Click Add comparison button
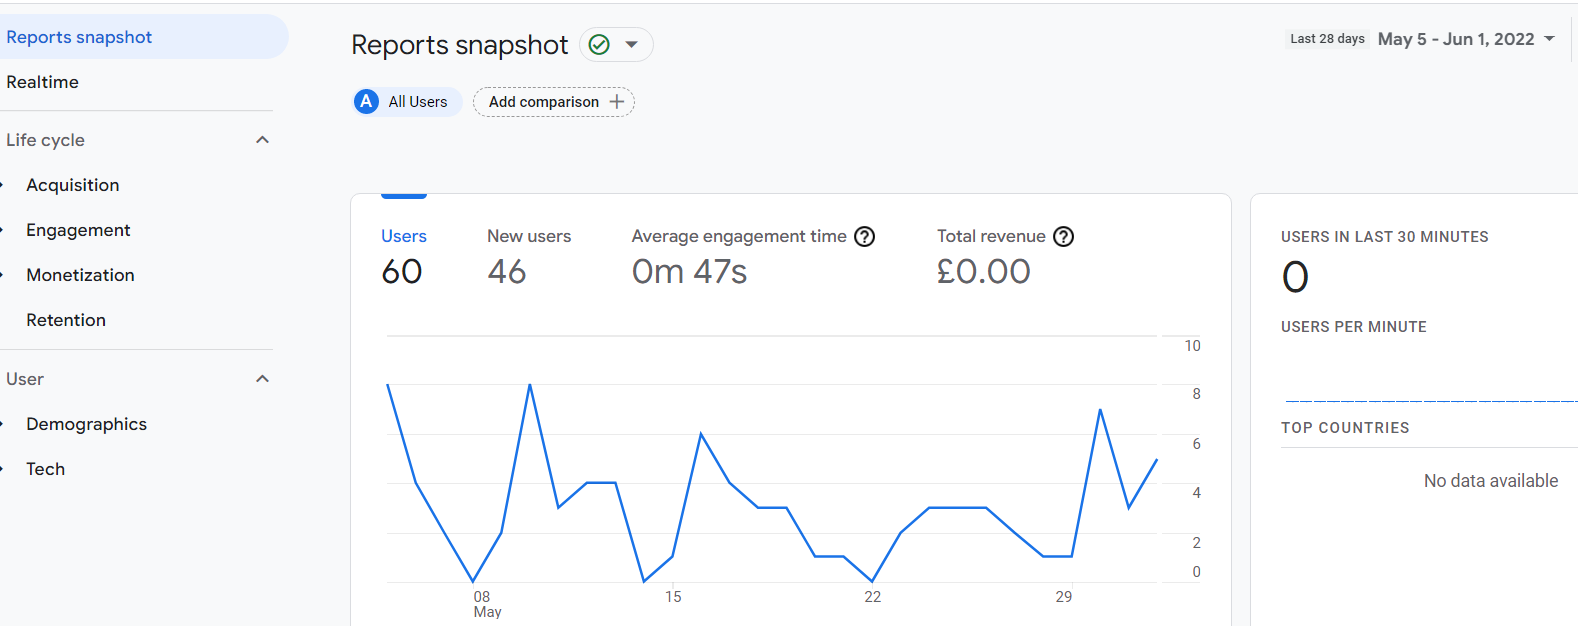The width and height of the screenshot is (1578, 626). click(x=554, y=102)
